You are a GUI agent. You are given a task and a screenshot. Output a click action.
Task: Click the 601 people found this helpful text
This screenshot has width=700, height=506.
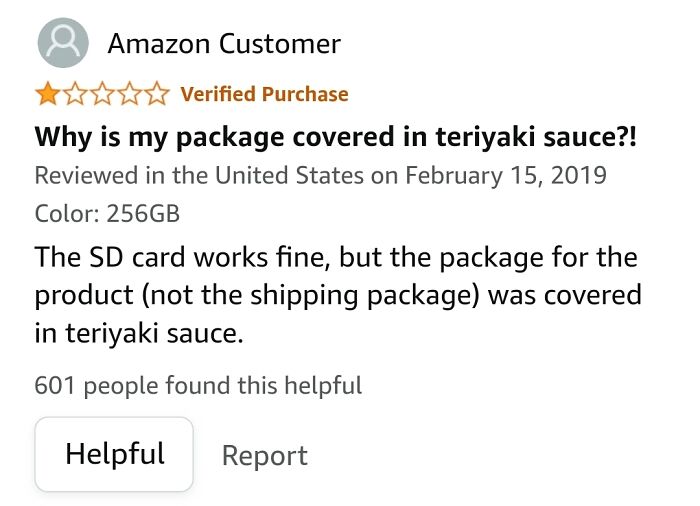point(198,385)
